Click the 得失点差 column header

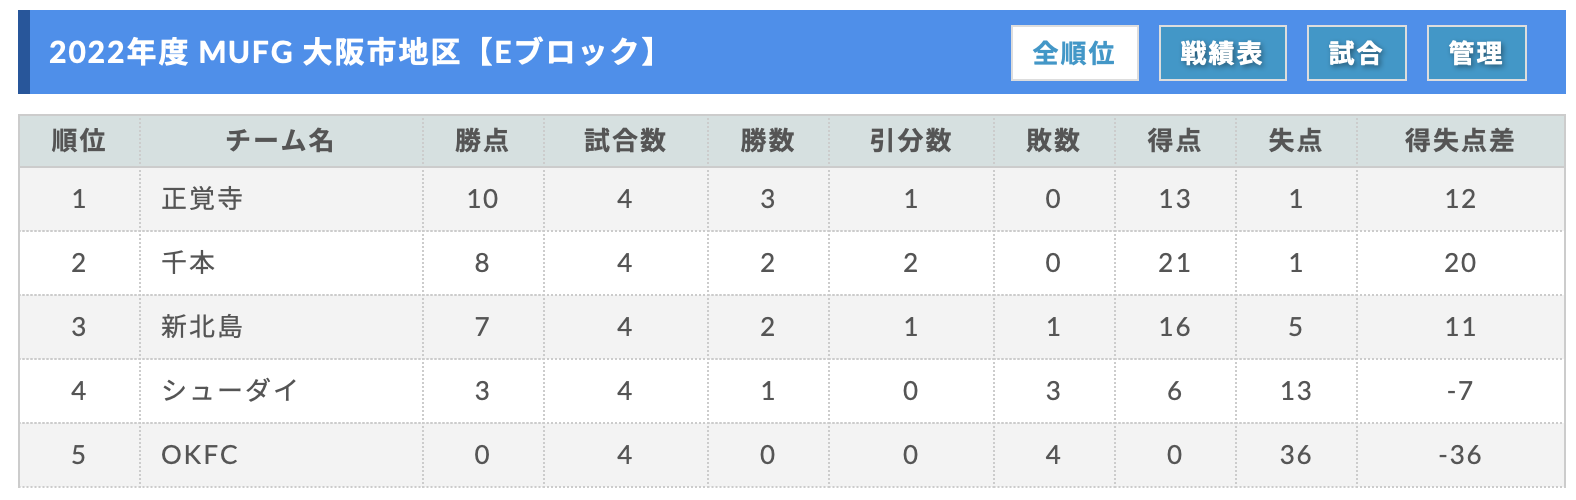1460,141
